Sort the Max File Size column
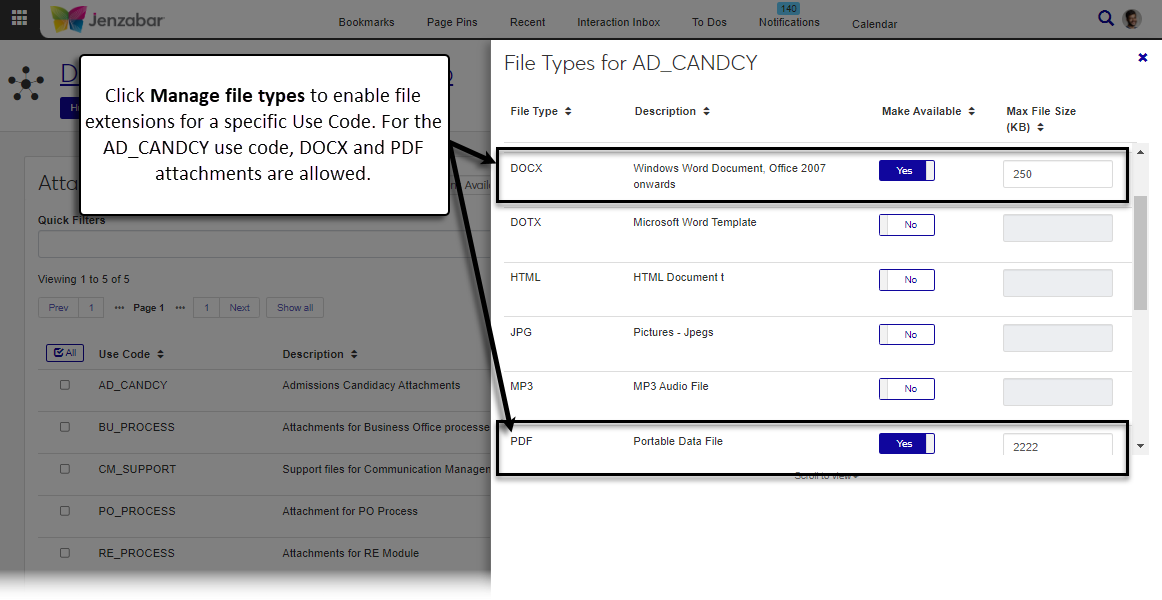The width and height of the screenshot is (1162, 600). click(x=1040, y=127)
